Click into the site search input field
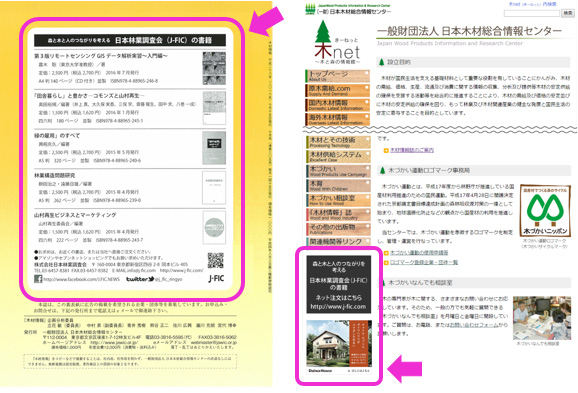Viewport: 578px width, 393px height. point(532,13)
